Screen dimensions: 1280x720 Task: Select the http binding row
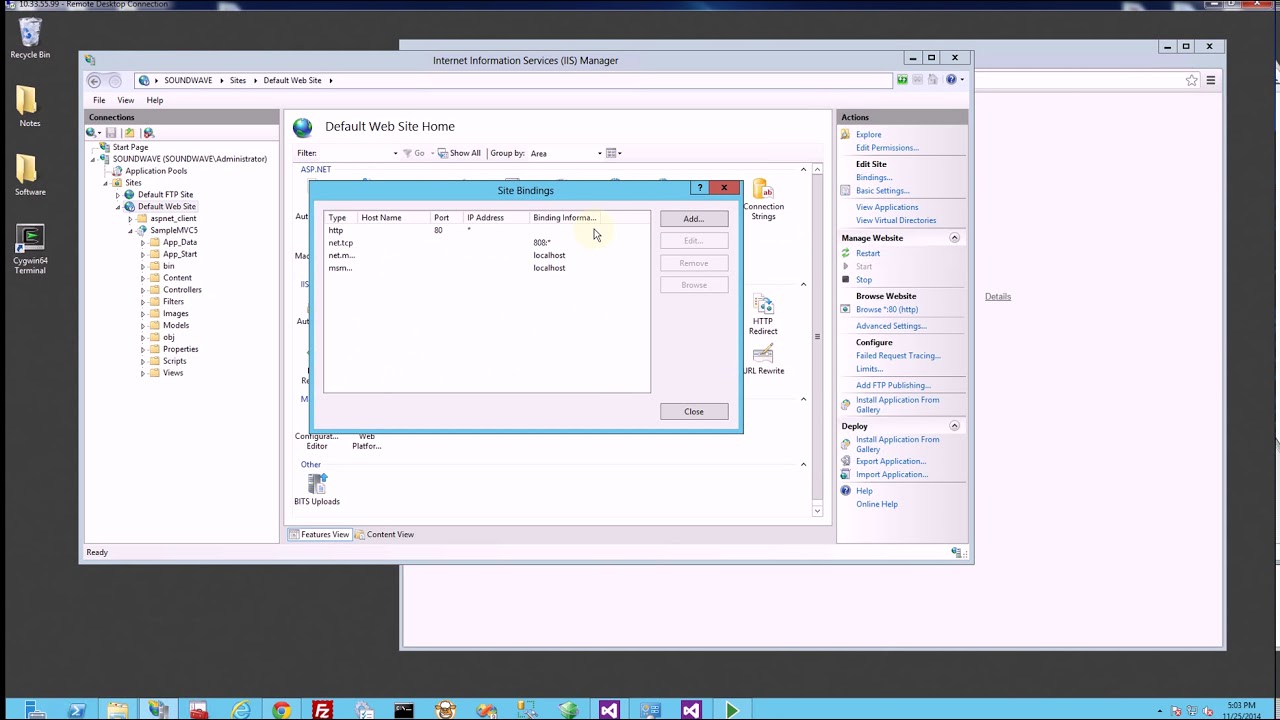click(487, 230)
